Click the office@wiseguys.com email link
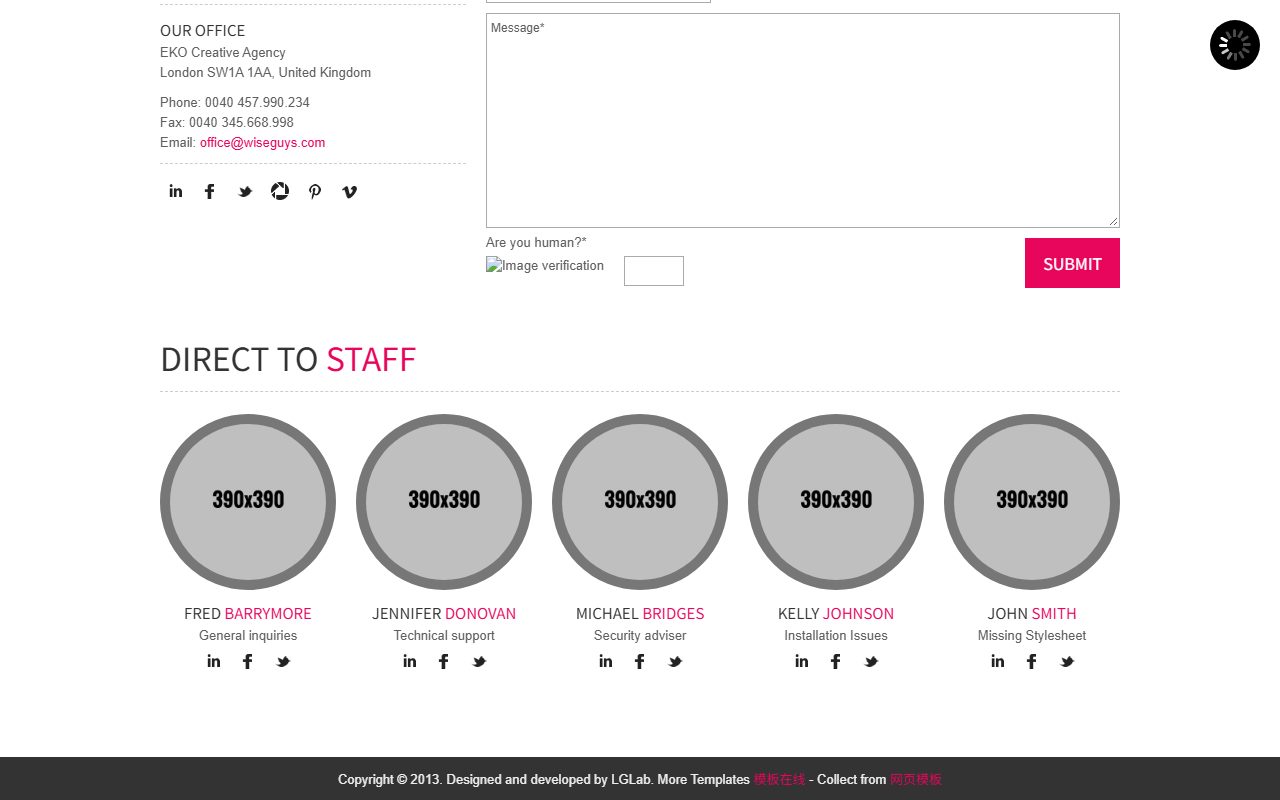Screen dimensions: 1280x800 tap(262, 142)
